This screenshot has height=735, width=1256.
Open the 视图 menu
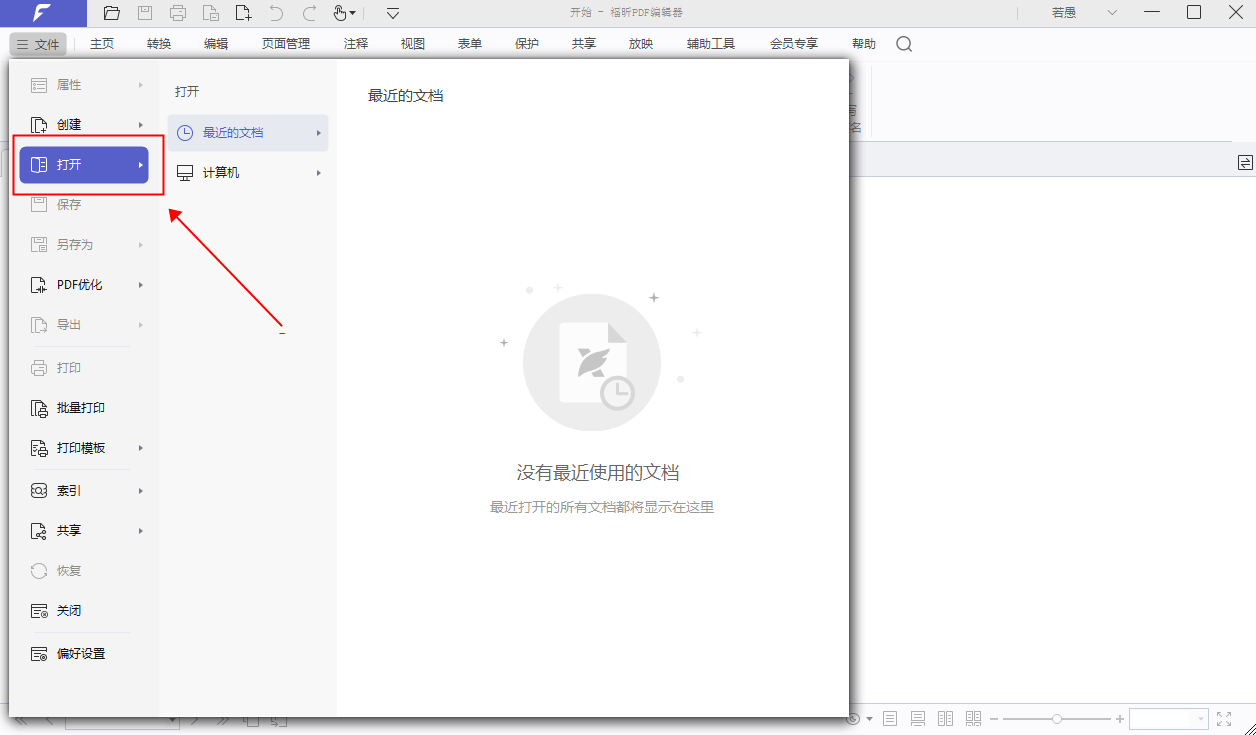pos(411,43)
